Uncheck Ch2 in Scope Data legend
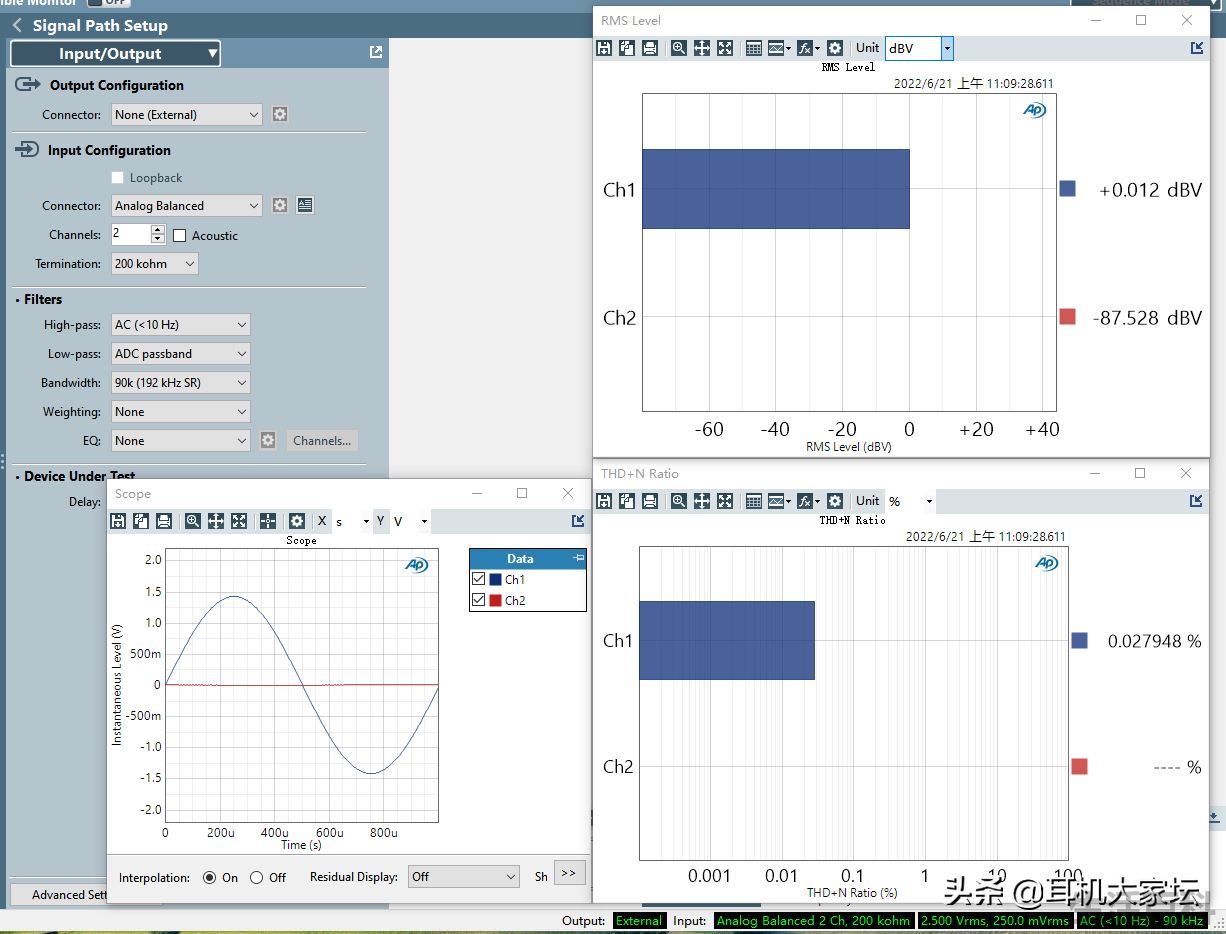The image size is (1226, 934). [x=479, y=600]
